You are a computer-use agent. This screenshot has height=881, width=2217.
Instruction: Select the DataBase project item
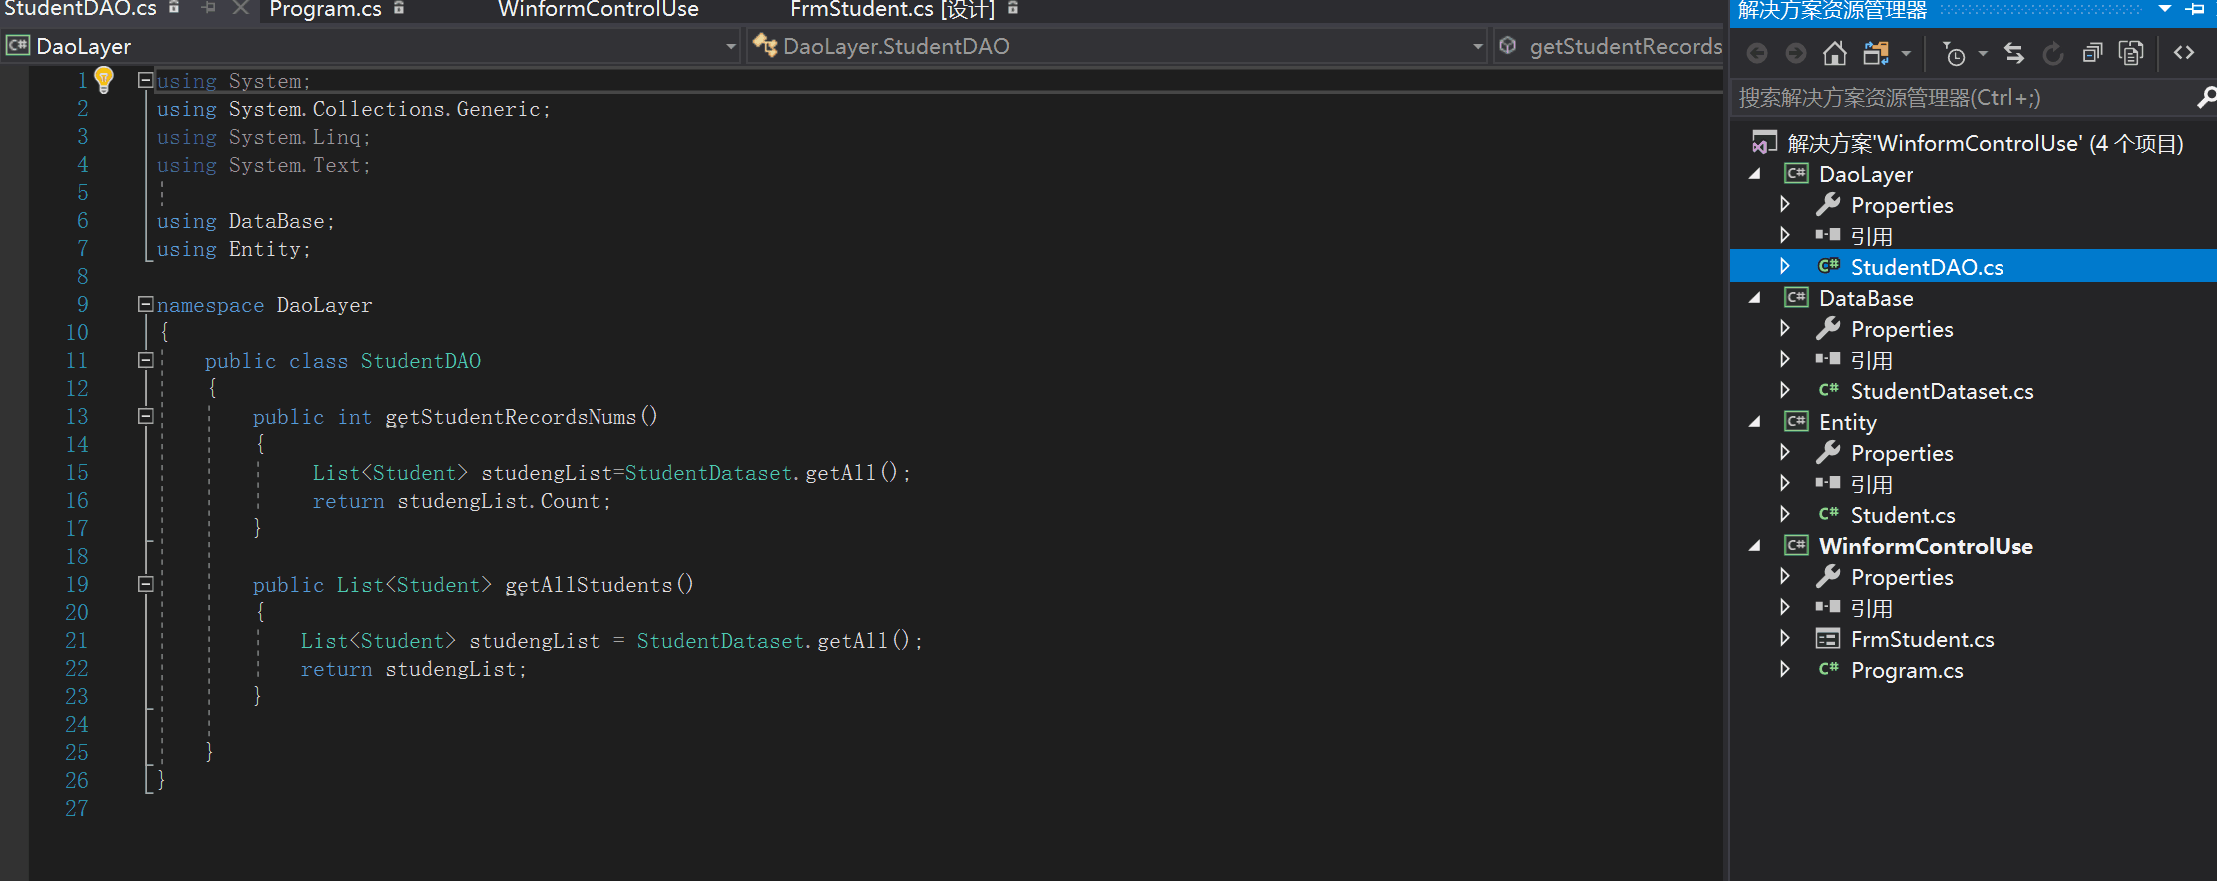[1866, 298]
